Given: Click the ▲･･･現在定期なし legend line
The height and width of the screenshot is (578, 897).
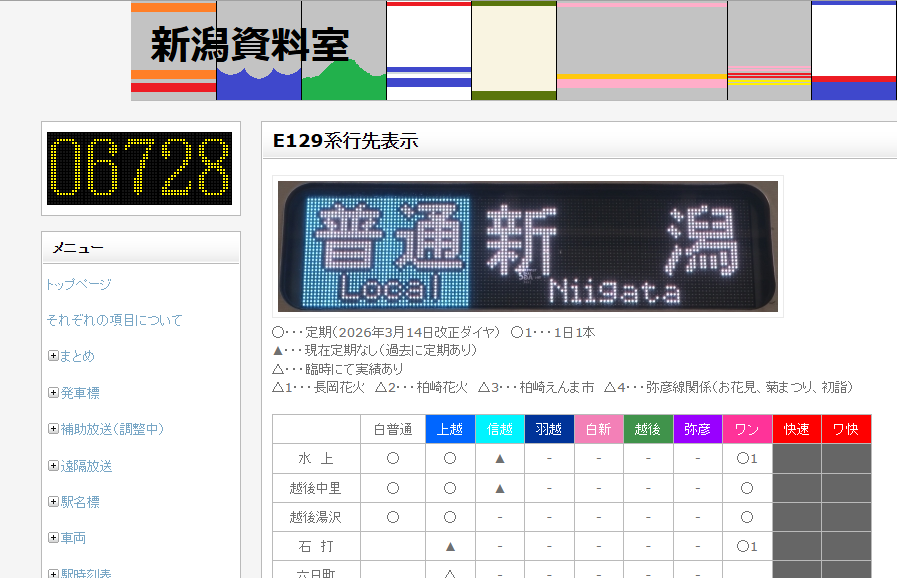Looking at the screenshot, I should click(375, 350).
